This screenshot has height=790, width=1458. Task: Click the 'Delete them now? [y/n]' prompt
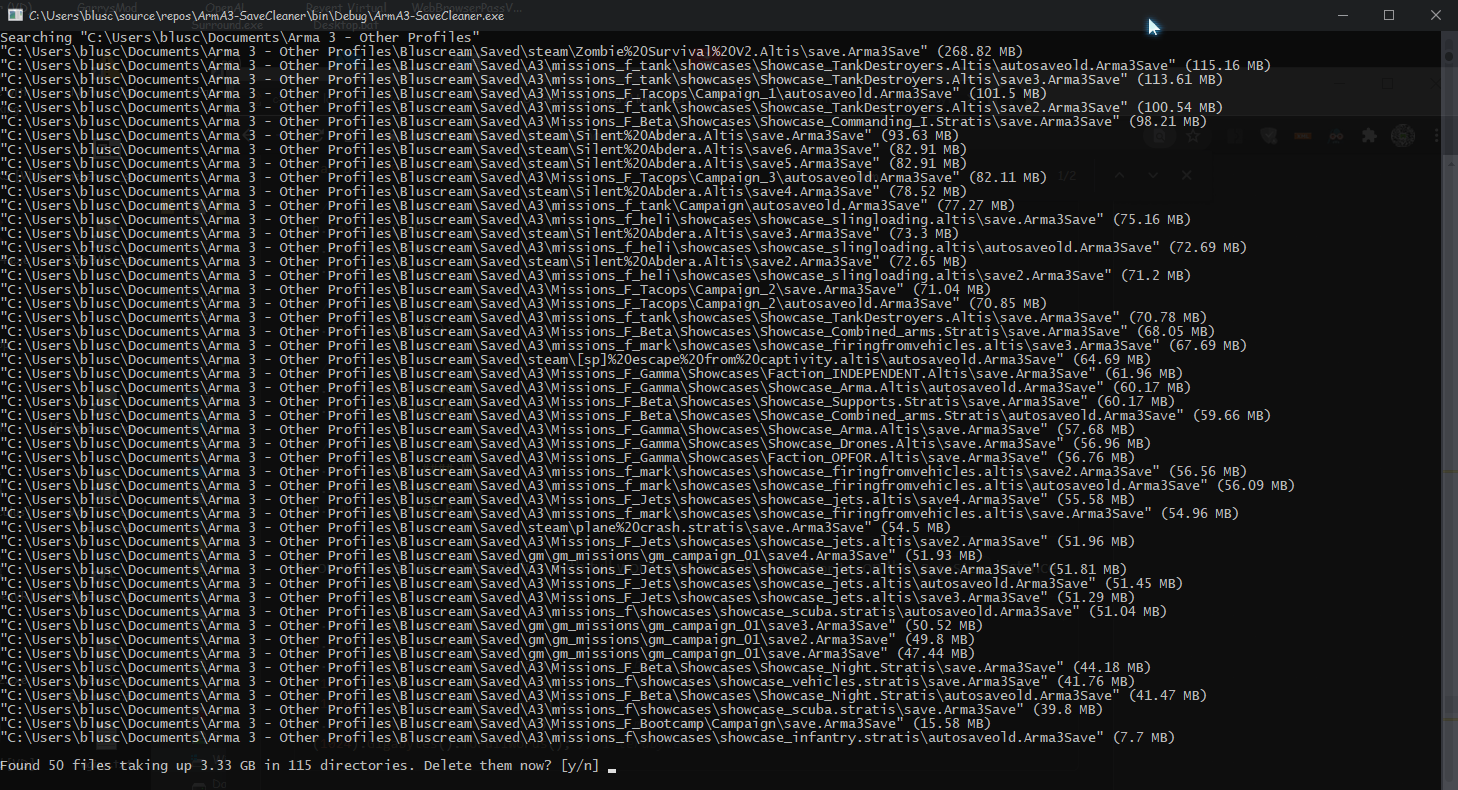511,766
